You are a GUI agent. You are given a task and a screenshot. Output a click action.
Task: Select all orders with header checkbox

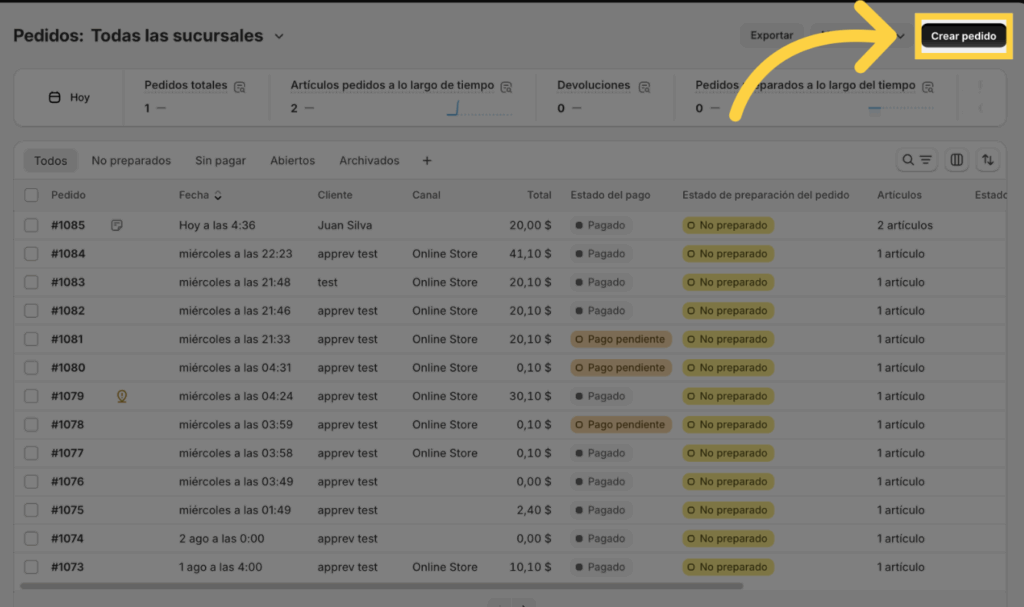31,195
